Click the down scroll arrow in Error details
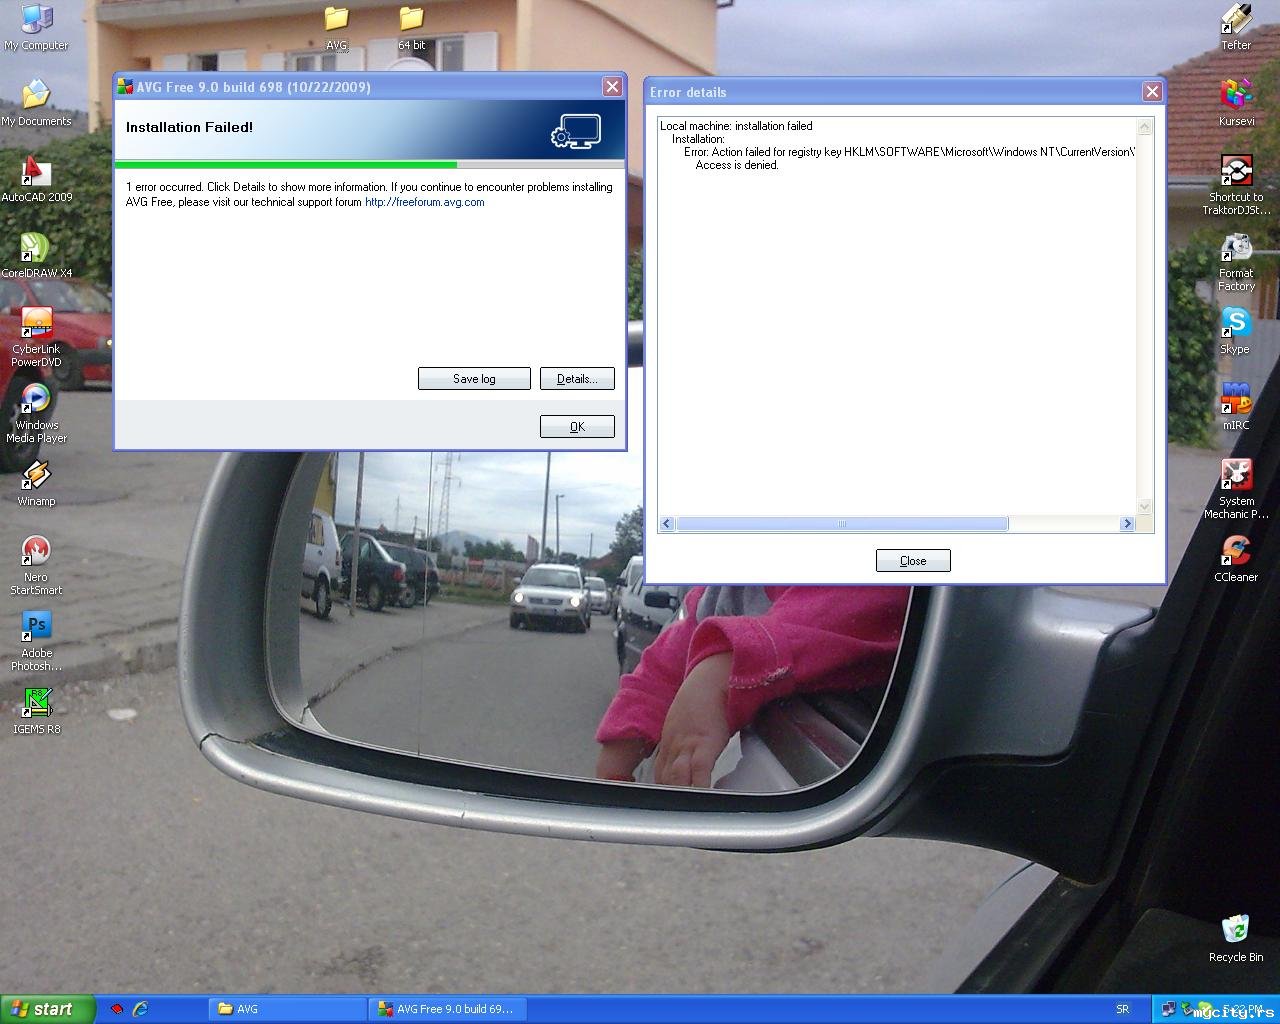1280x1024 pixels. [x=1145, y=507]
